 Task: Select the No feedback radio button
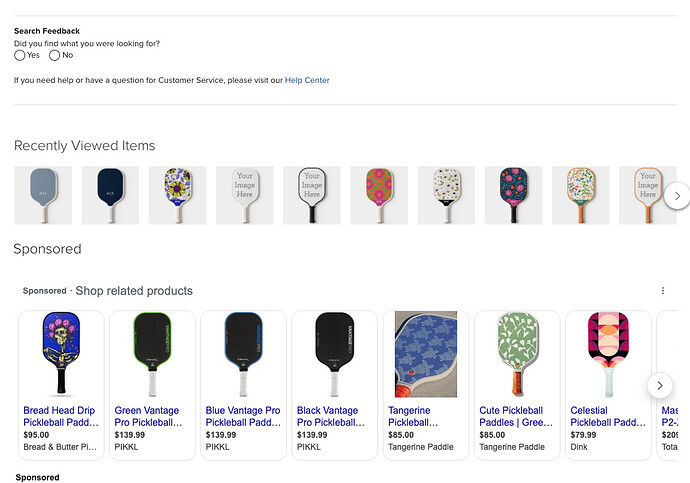pyautogui.click(x=55, y=55)
